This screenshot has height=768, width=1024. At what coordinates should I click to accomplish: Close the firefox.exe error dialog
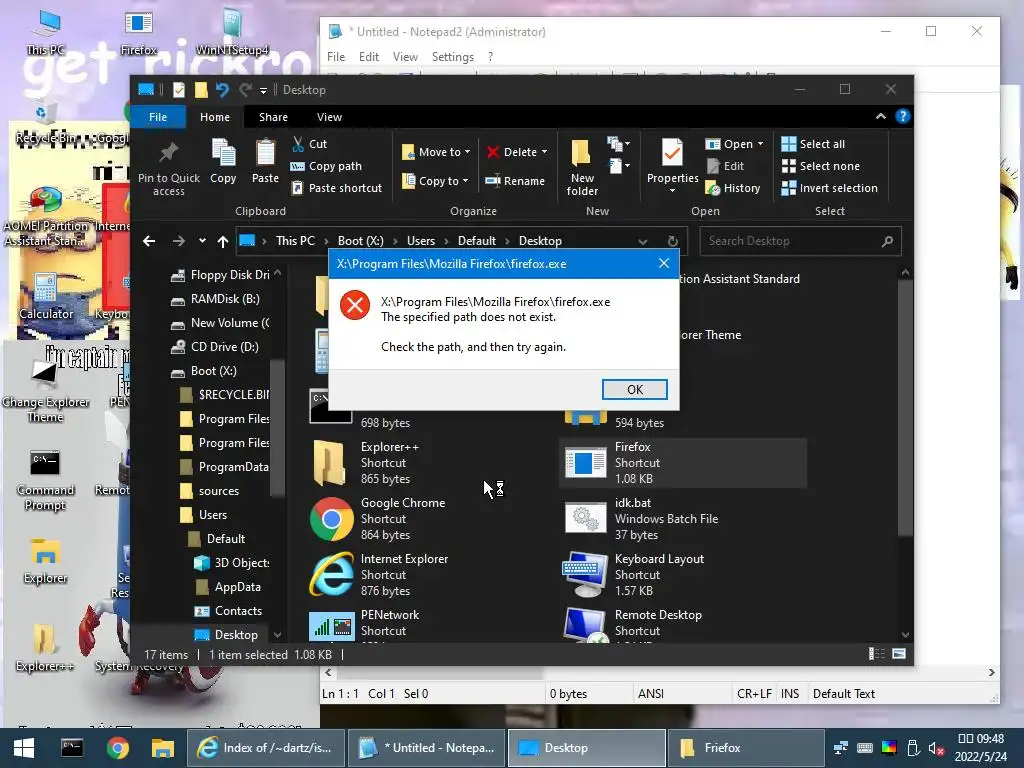(x=664, y=263)
